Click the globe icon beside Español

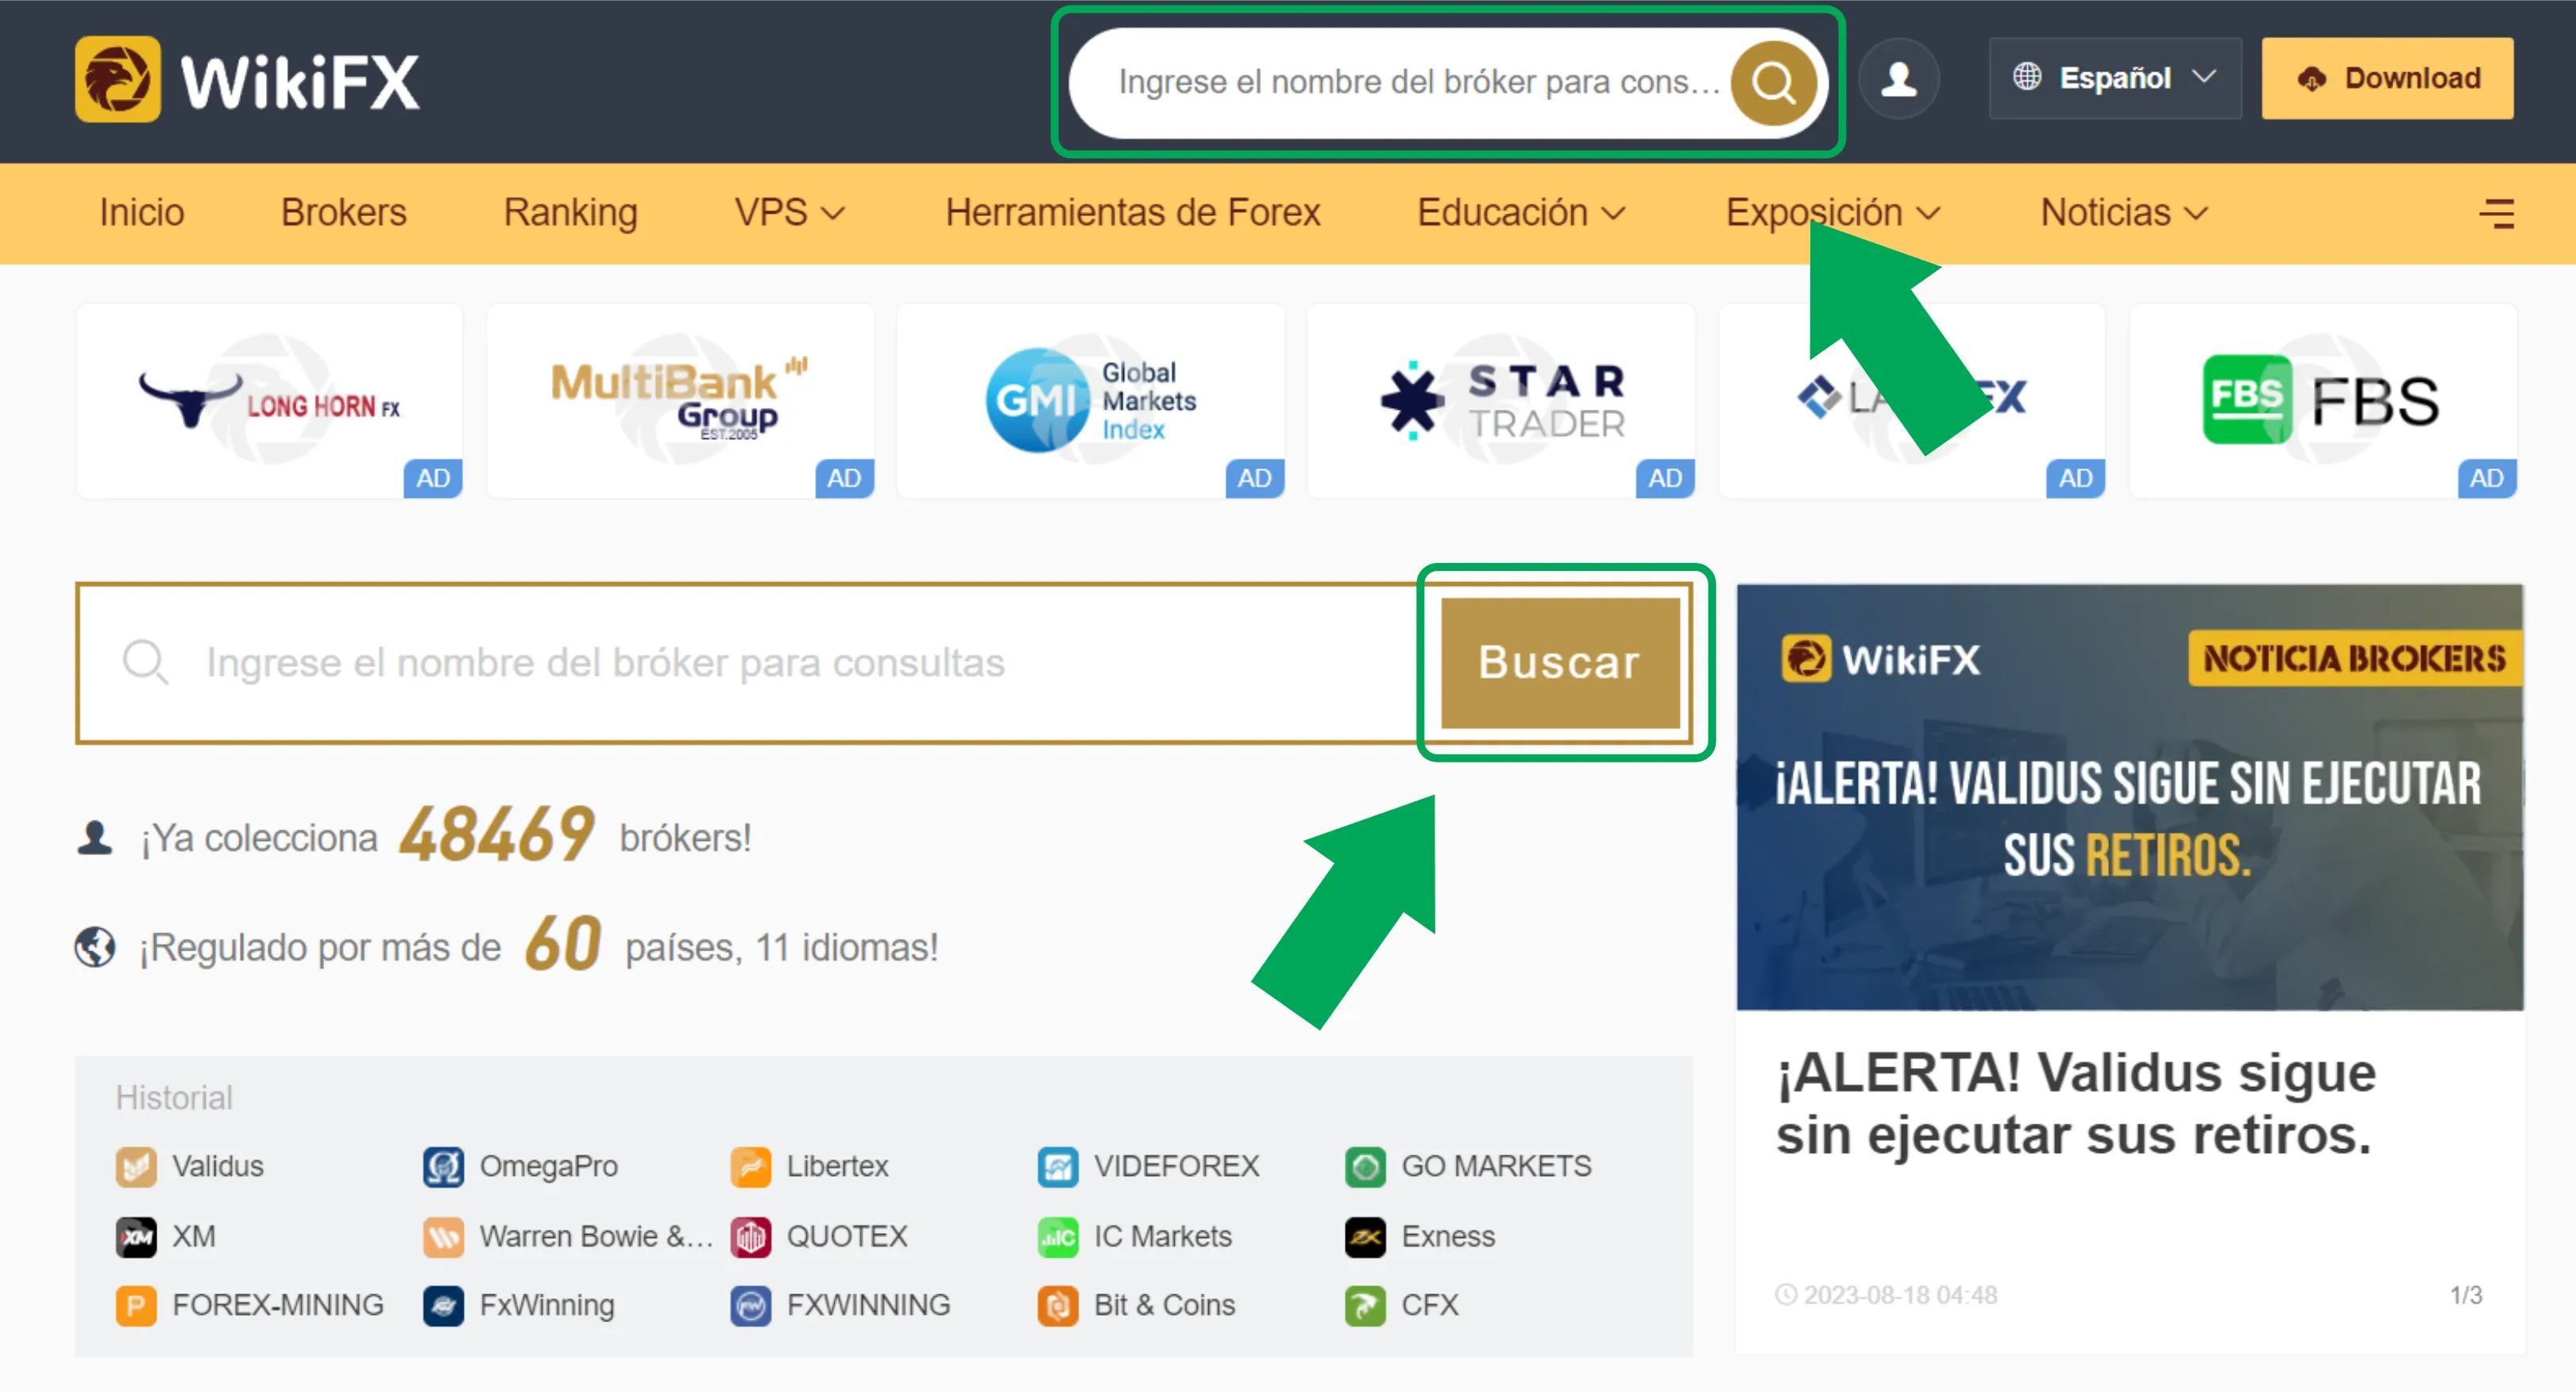click(x=2027, y=77)
